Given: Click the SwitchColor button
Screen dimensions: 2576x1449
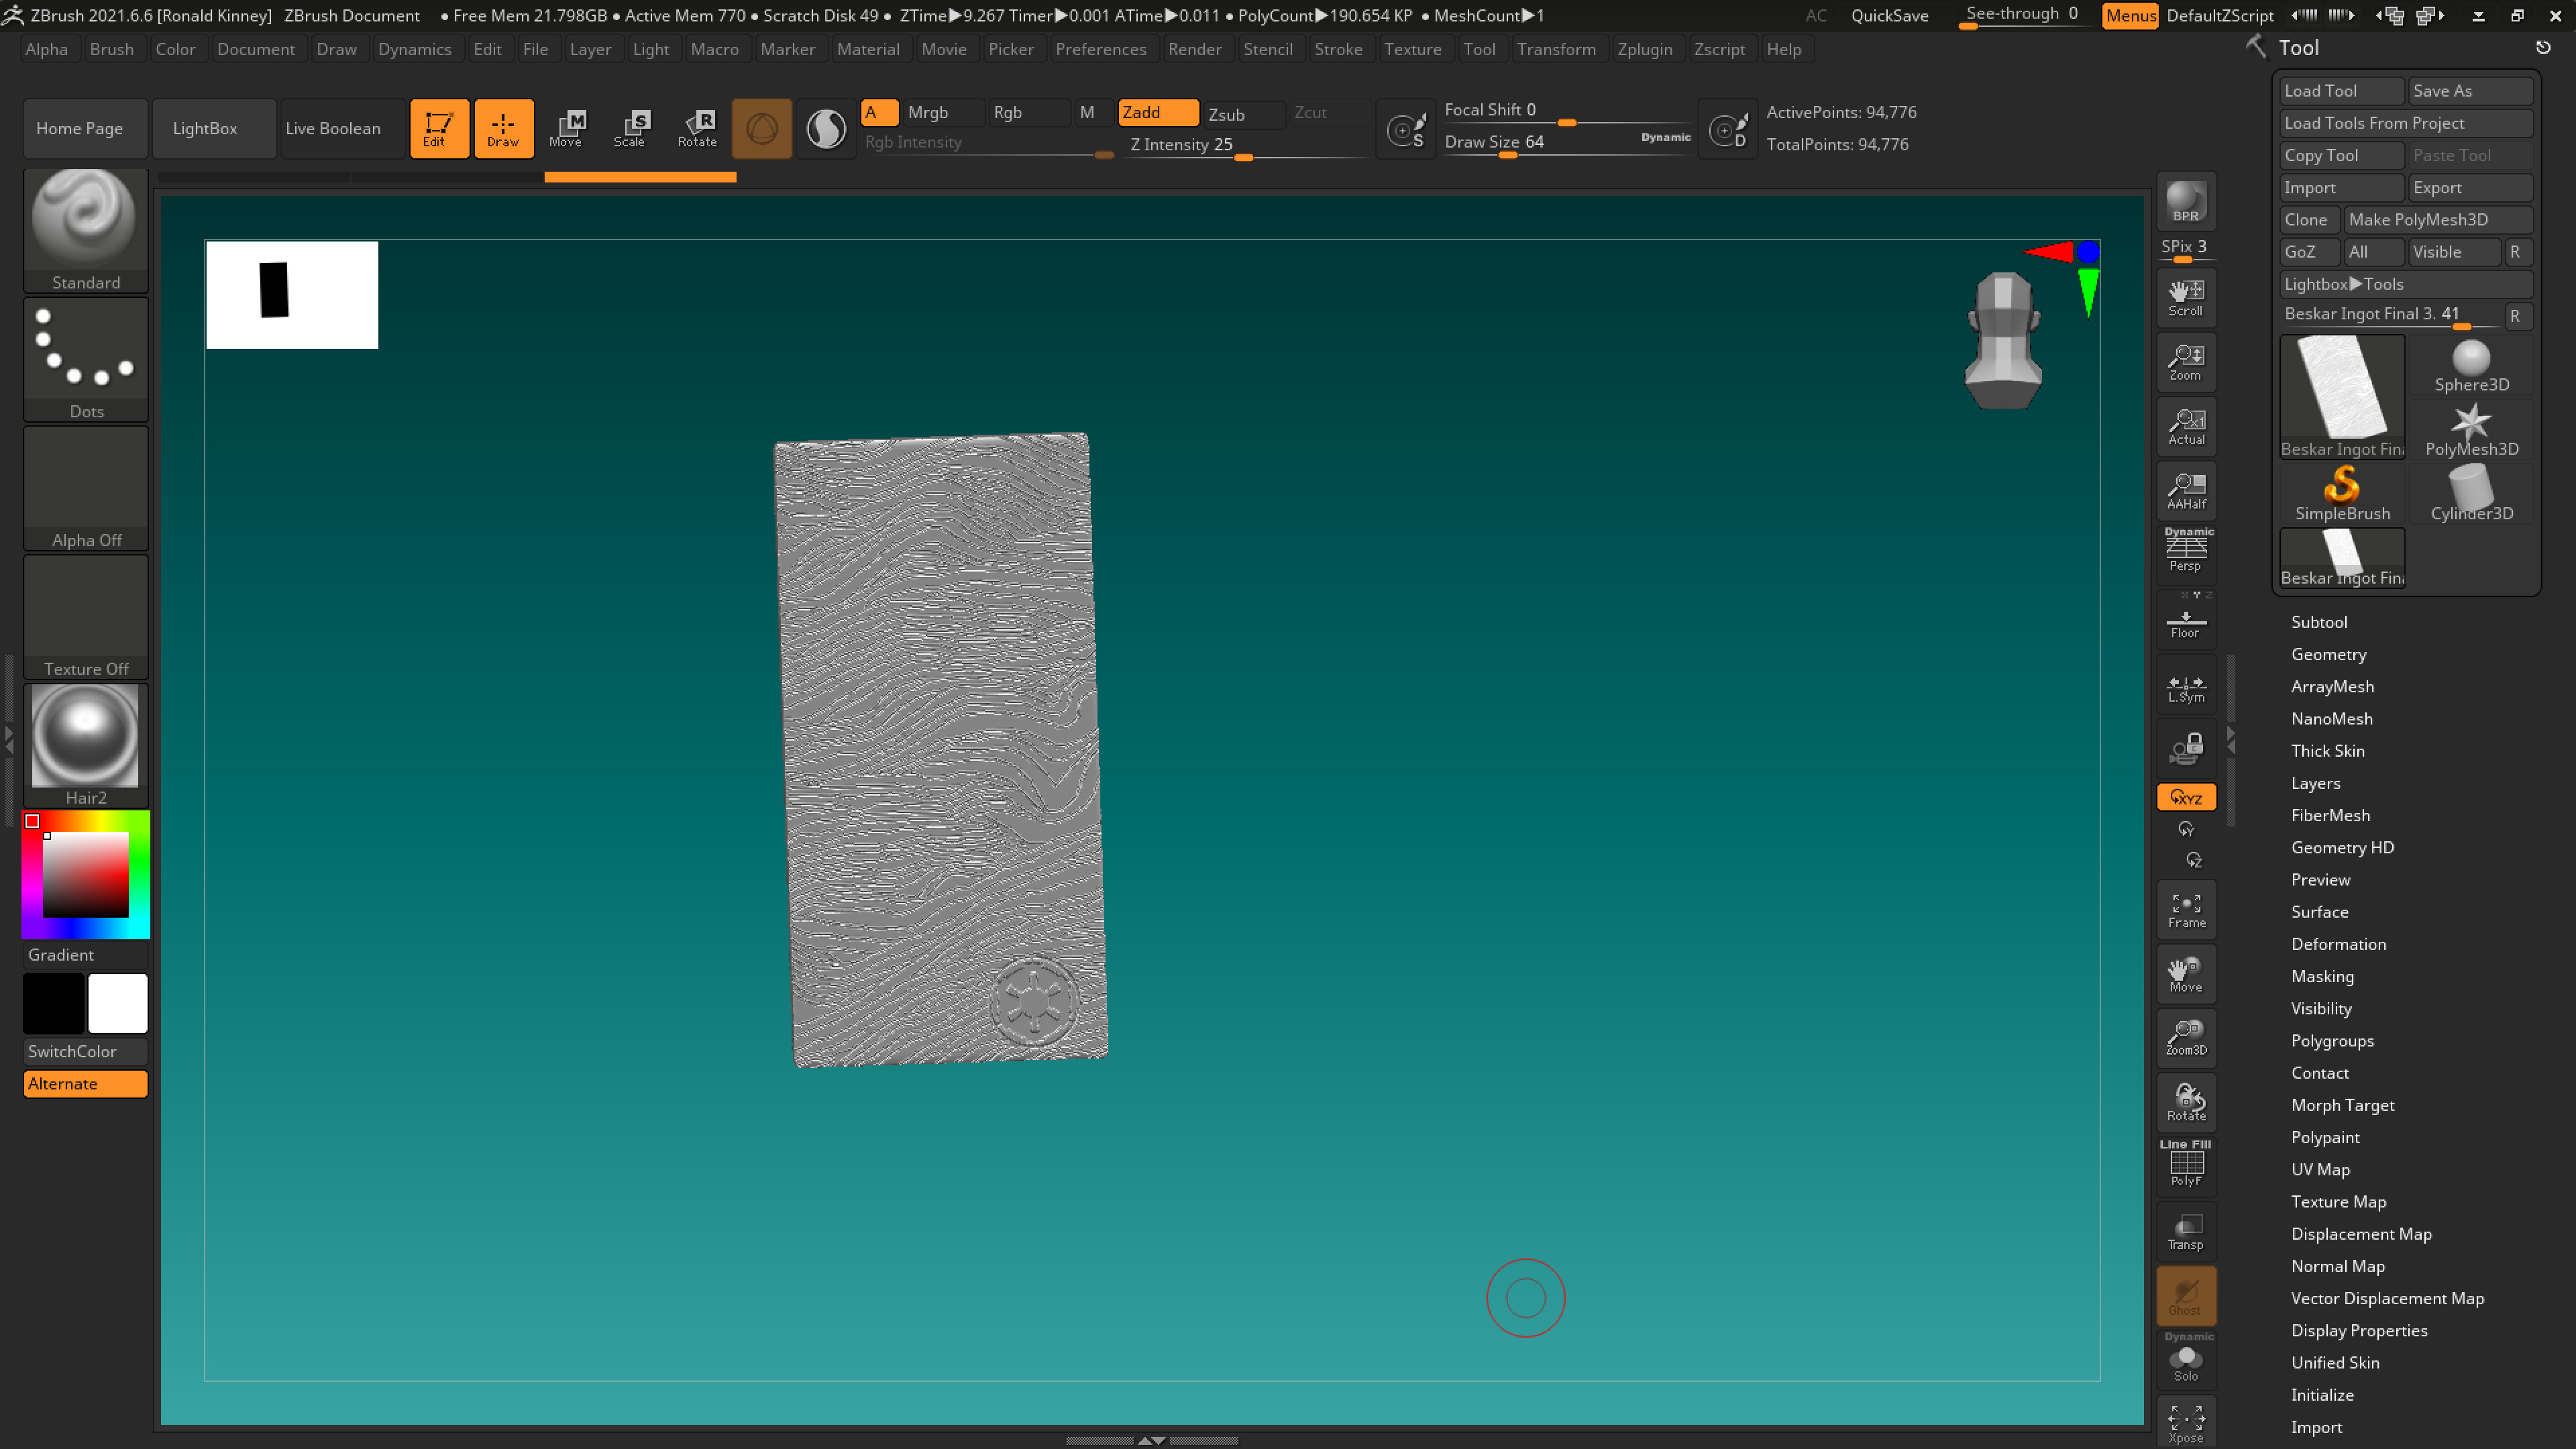Looking at the screenshot, I should 85,1051.
